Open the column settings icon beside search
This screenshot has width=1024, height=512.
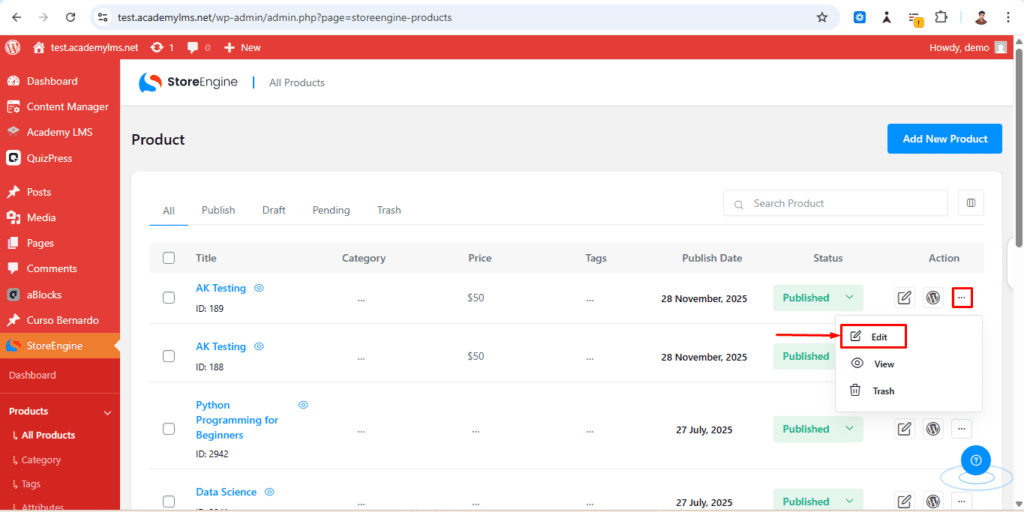971,203
